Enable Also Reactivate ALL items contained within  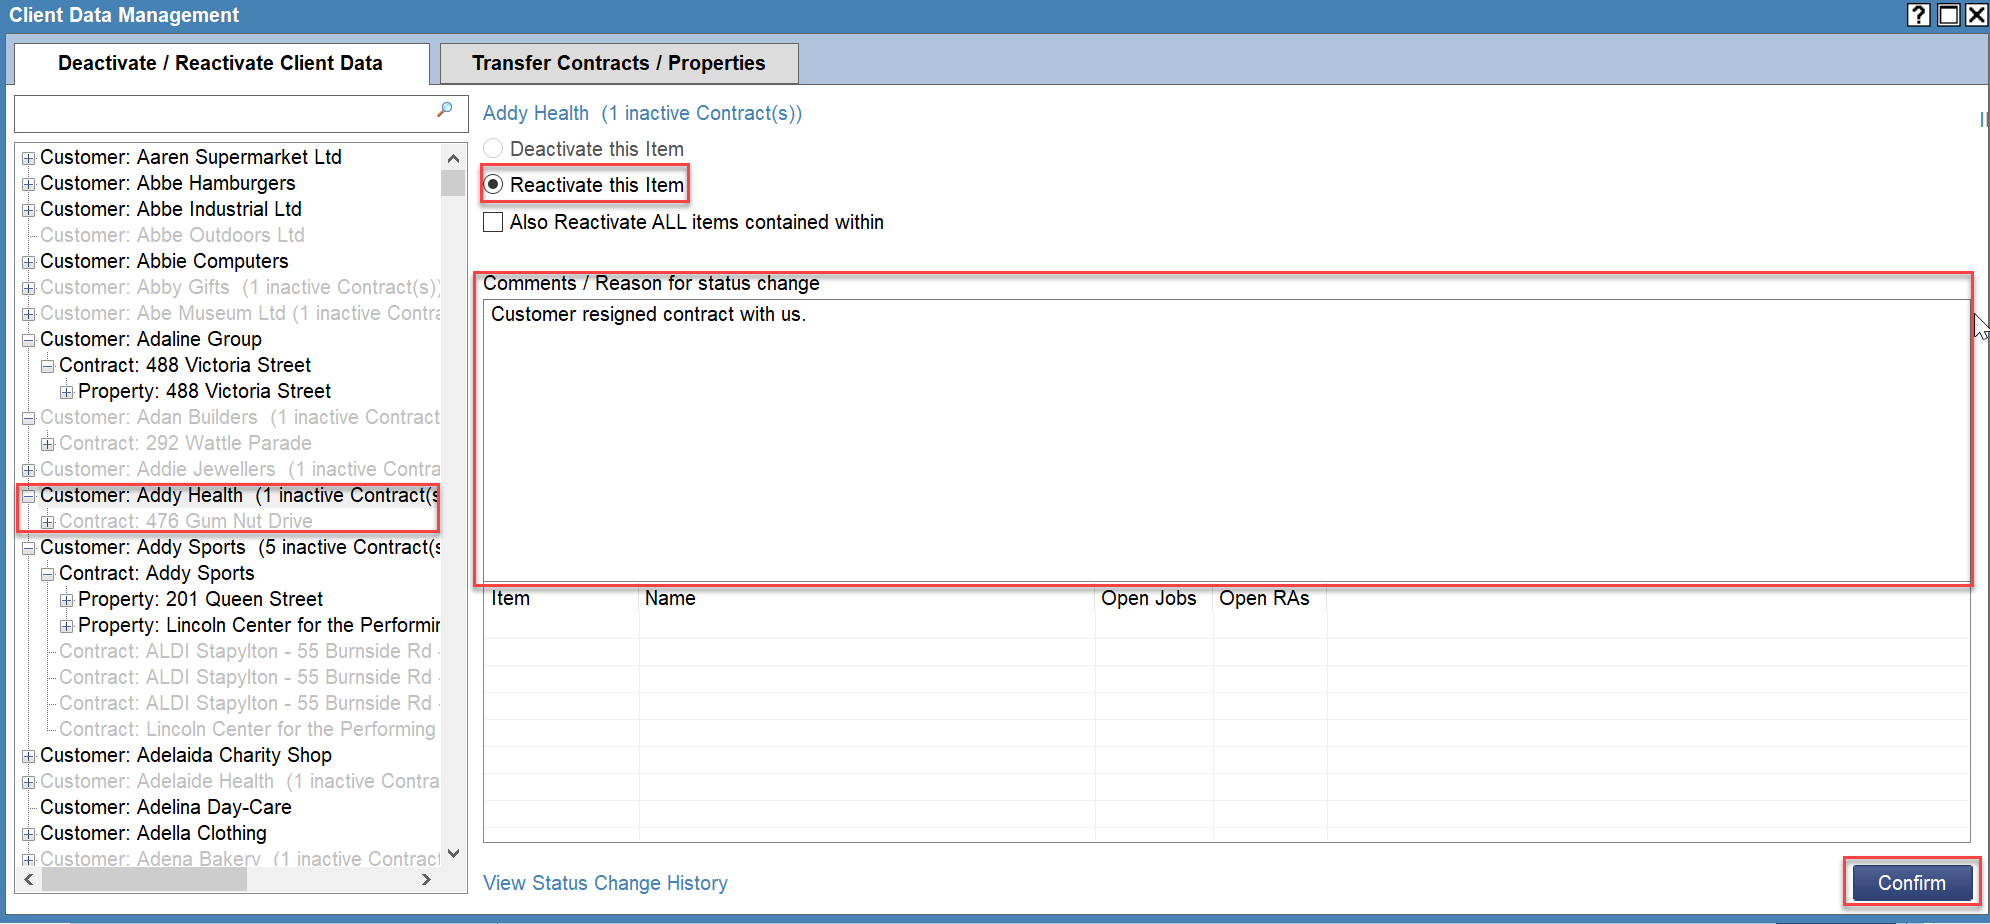pyautogui.click(x=493, y=221)
